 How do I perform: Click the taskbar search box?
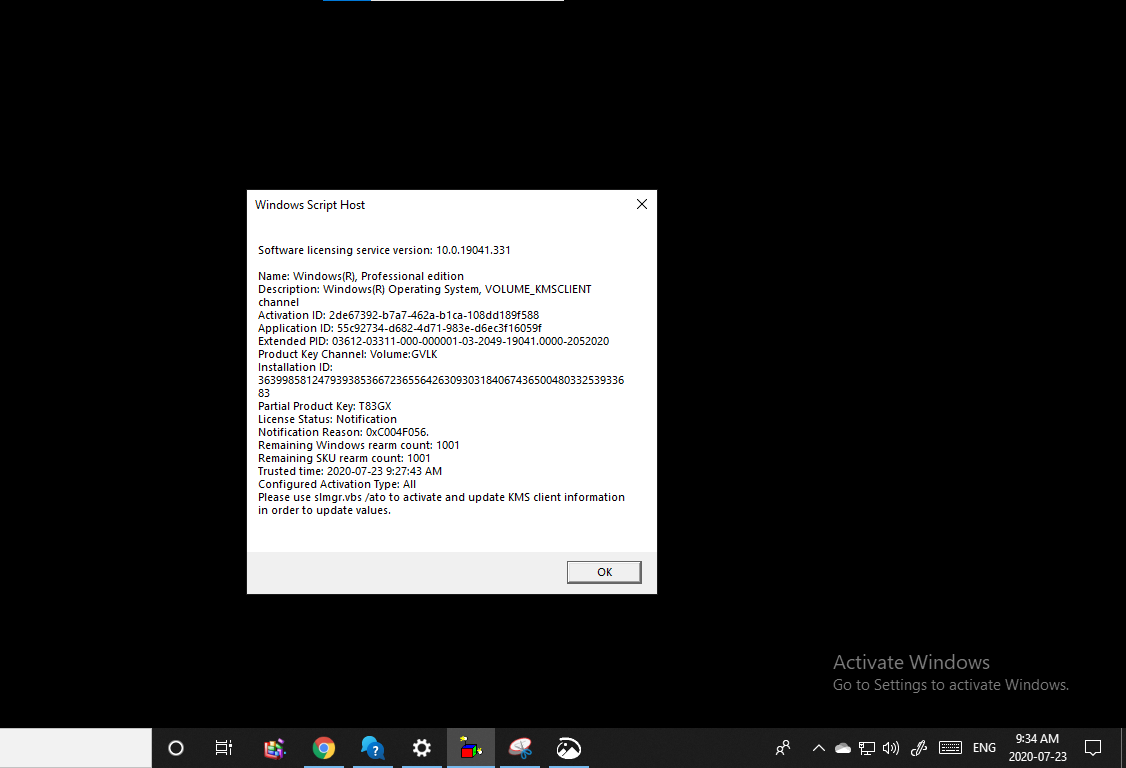75,749
